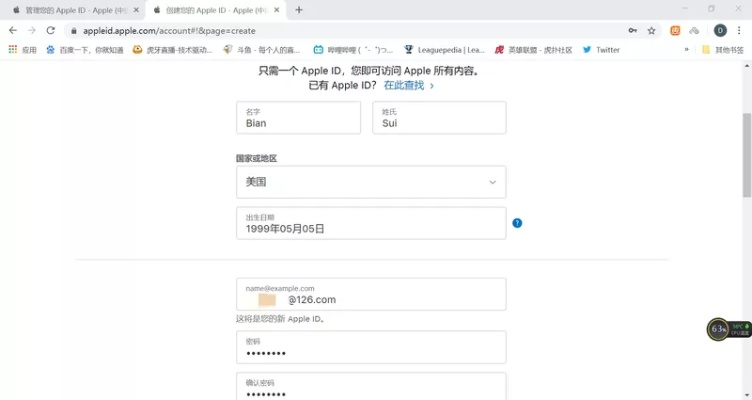This screenshot has height=400, width=752.
Task: Click the birth date field 1999年05月05日
Action: click(371, 223)
